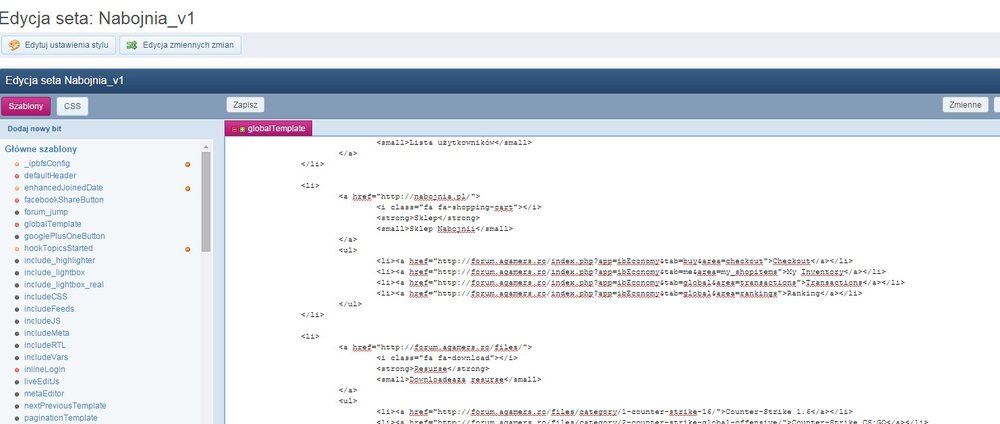Click the palette icon beside Edytuj ustawienia stylu
This screenshot has height=424, width=1000.
click(x=14, y=45)
